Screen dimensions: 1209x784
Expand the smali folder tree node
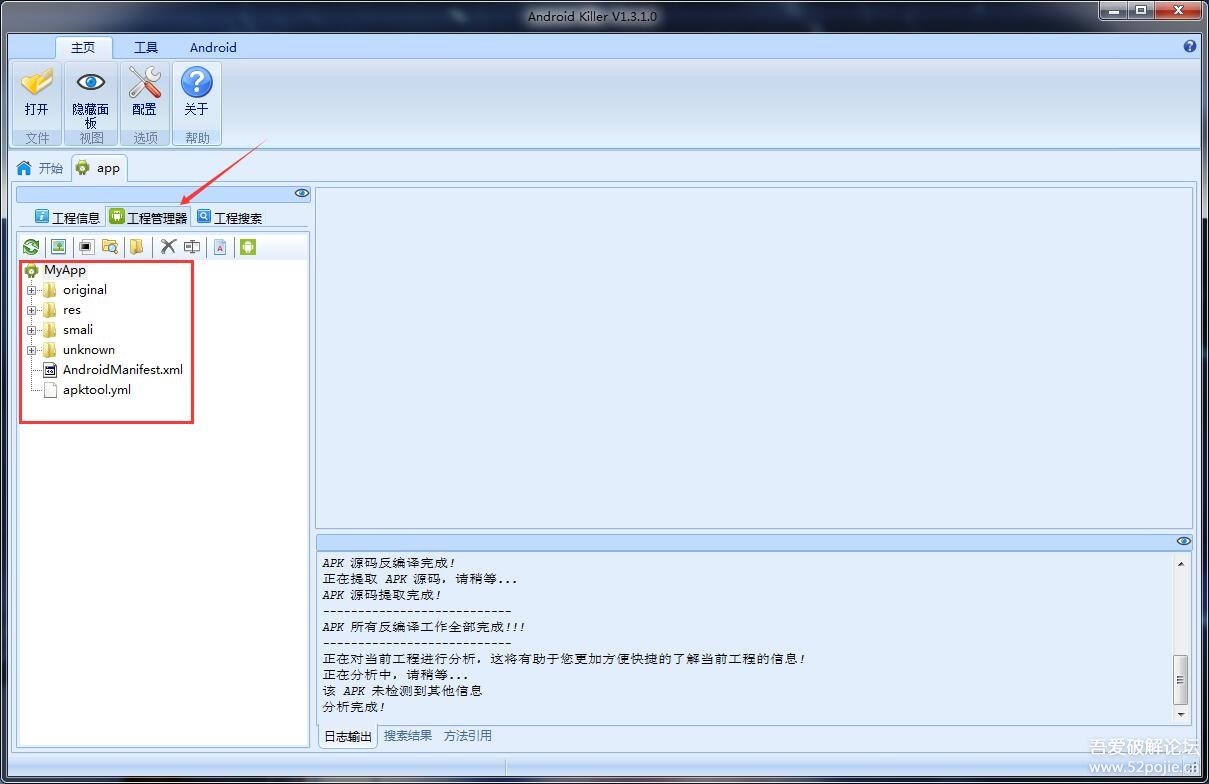32,330
